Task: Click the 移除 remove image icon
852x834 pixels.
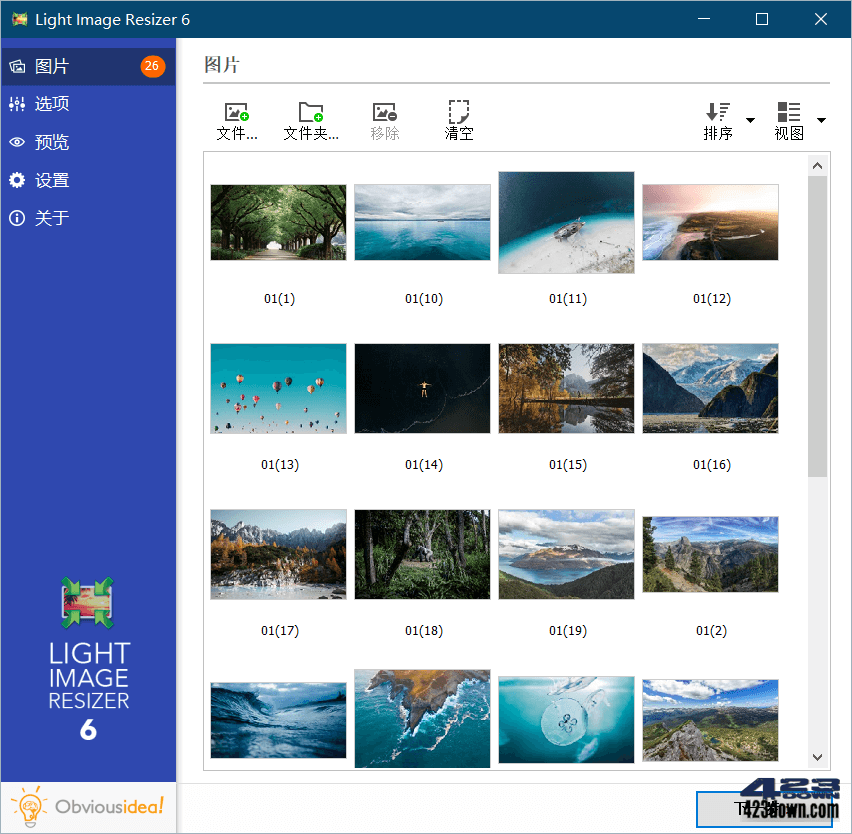Action: click(384, 112)
